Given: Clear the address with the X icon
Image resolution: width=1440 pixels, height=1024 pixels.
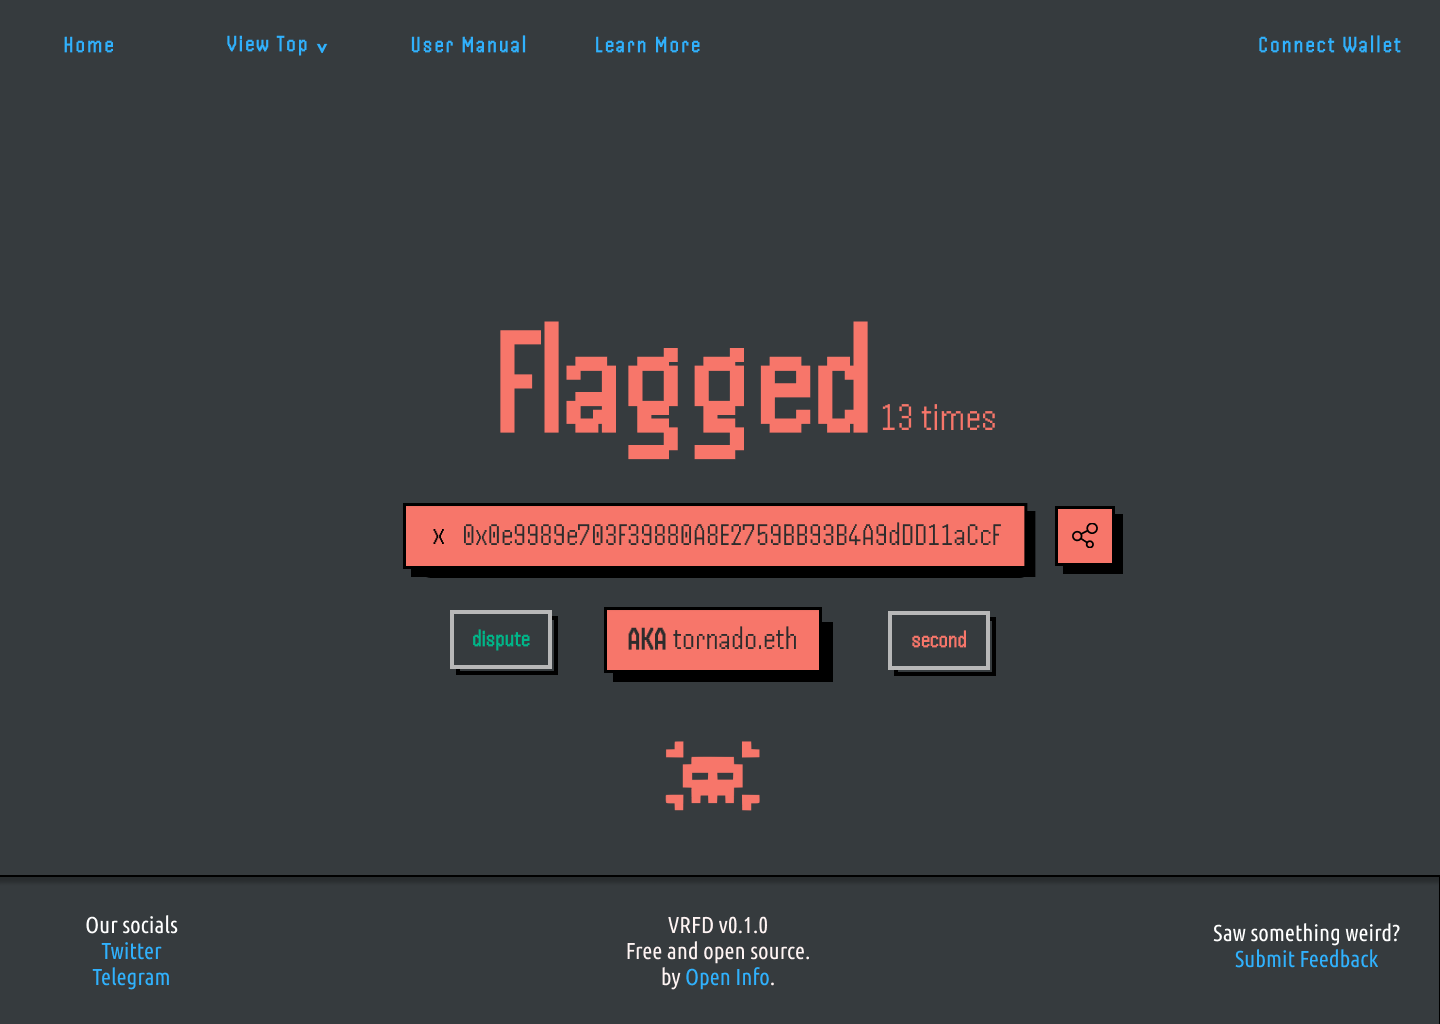Looking at the screenshot, I should pyautogui.click(x=438, y=537).
